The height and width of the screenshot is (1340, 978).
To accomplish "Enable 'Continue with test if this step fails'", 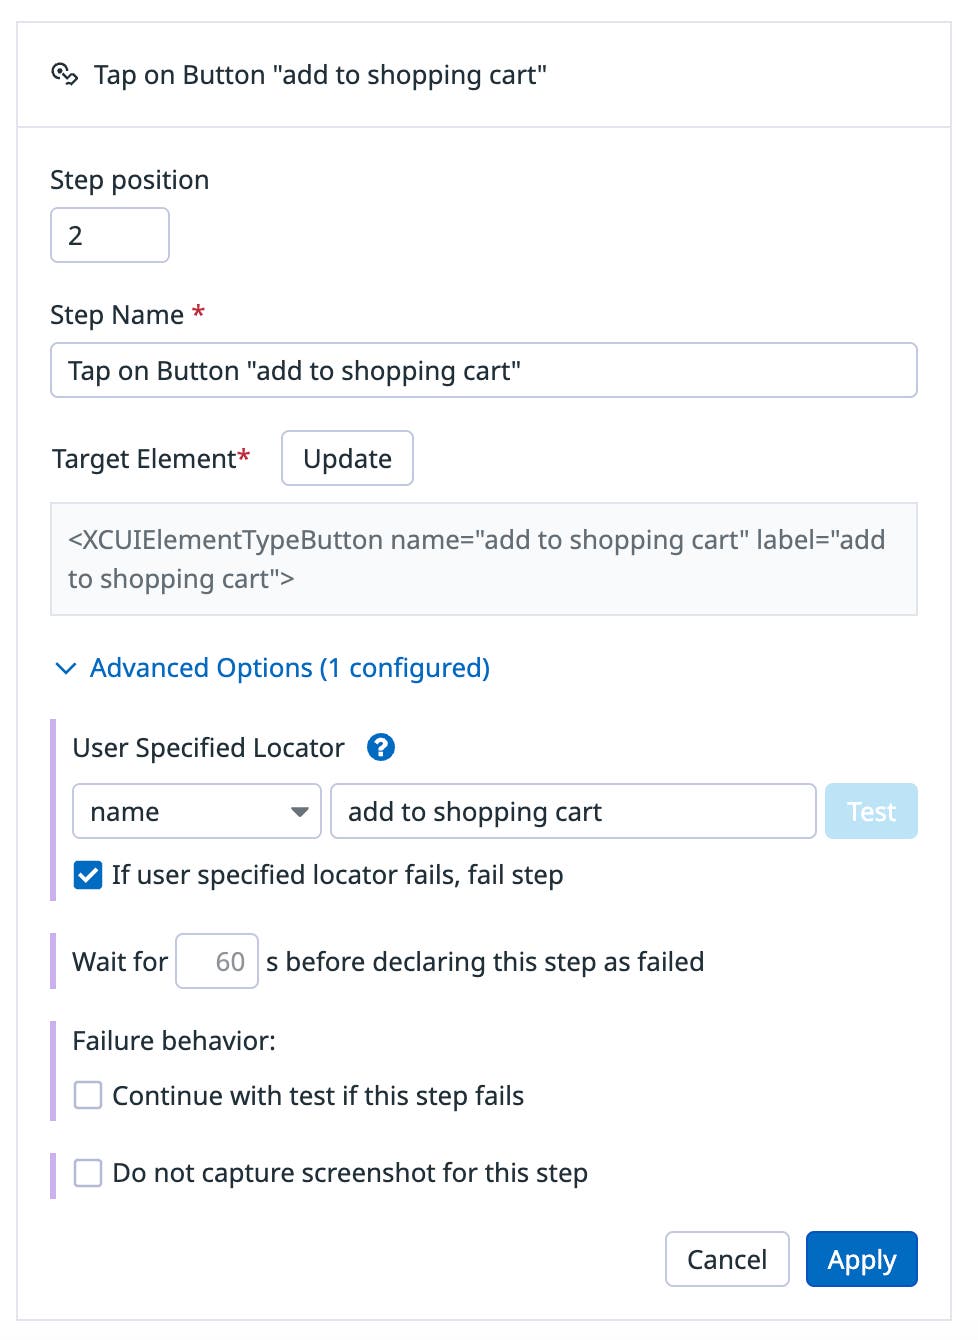I will pos(87,1095).
